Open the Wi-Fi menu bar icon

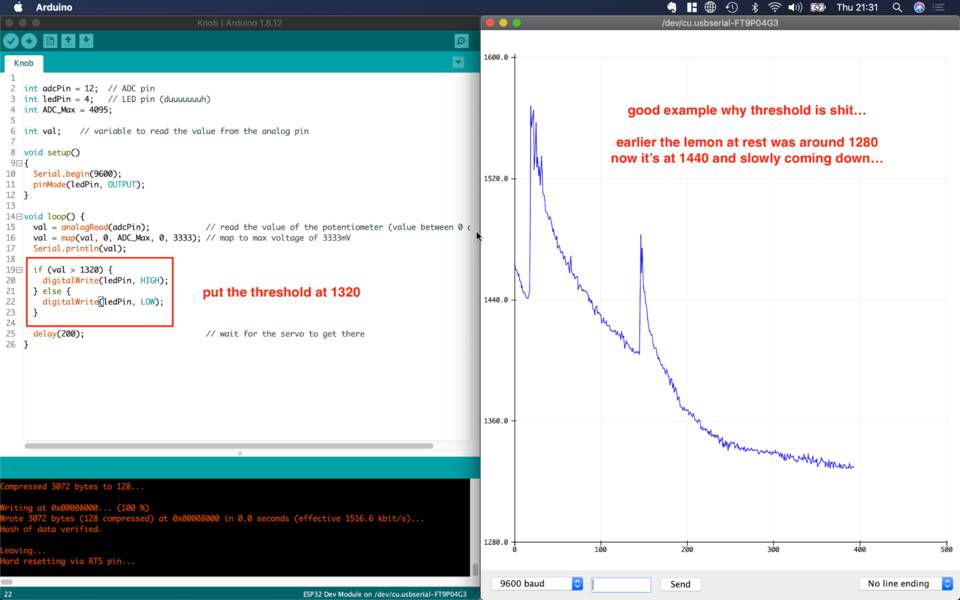pyautogui.click(x=774, y=7)
